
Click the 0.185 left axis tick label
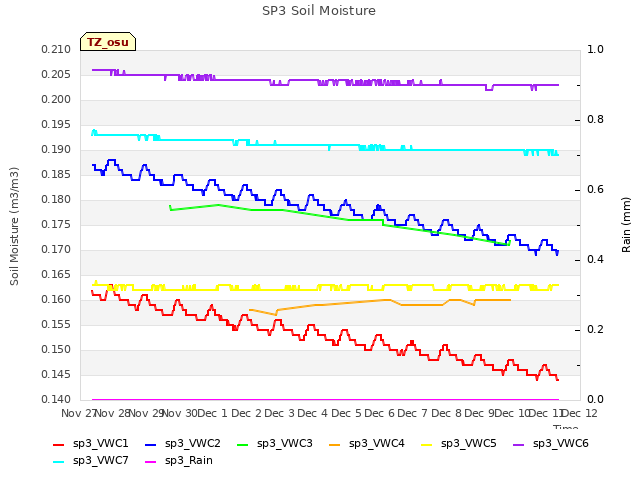pos(56,174)
